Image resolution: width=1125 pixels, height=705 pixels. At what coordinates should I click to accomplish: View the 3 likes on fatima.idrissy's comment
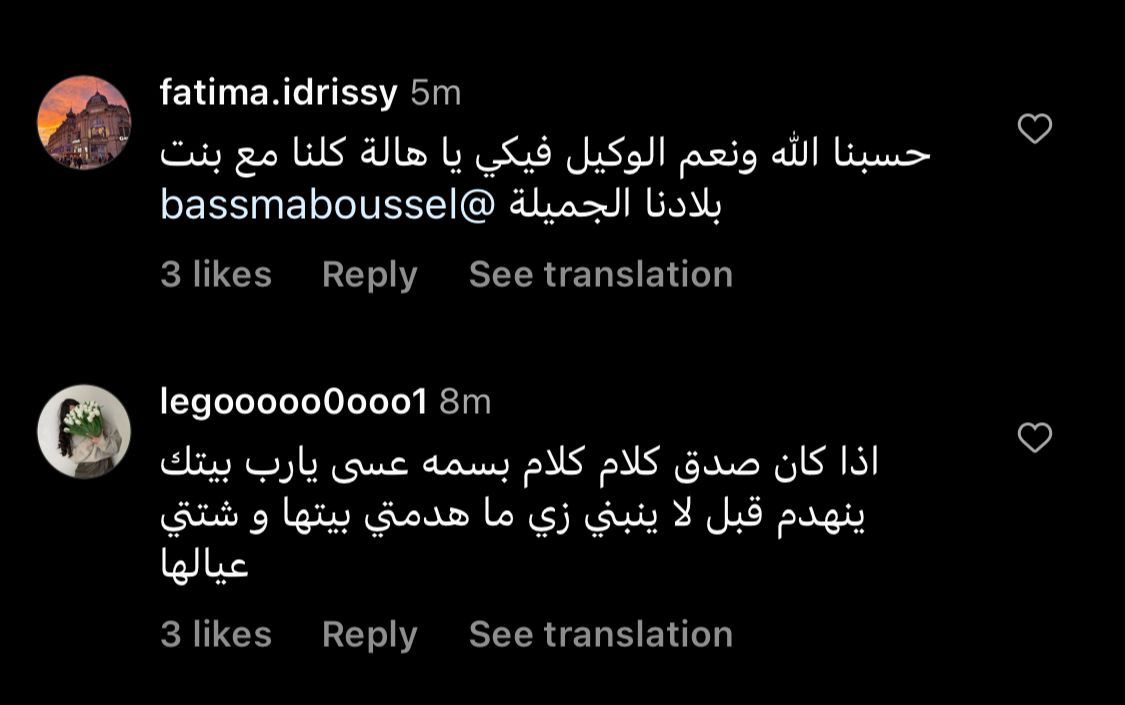[x=216, y=274]
